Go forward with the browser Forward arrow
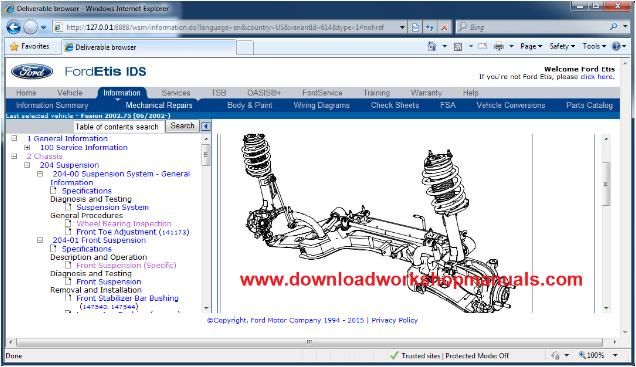 point(30,27)
